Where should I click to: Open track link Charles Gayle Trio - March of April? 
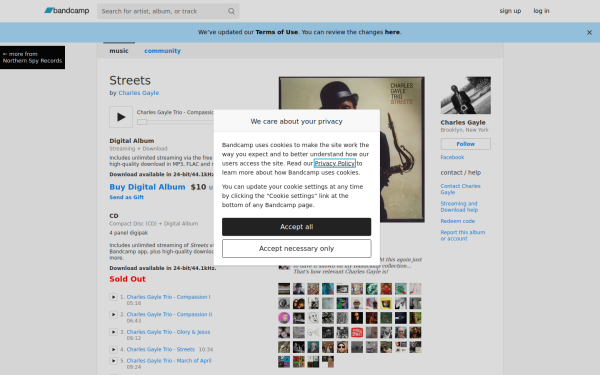[x=169, y=360]
